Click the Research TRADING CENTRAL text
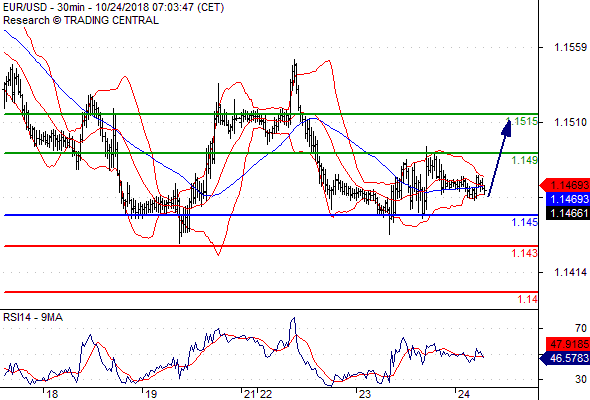 [x=81, y=20]
